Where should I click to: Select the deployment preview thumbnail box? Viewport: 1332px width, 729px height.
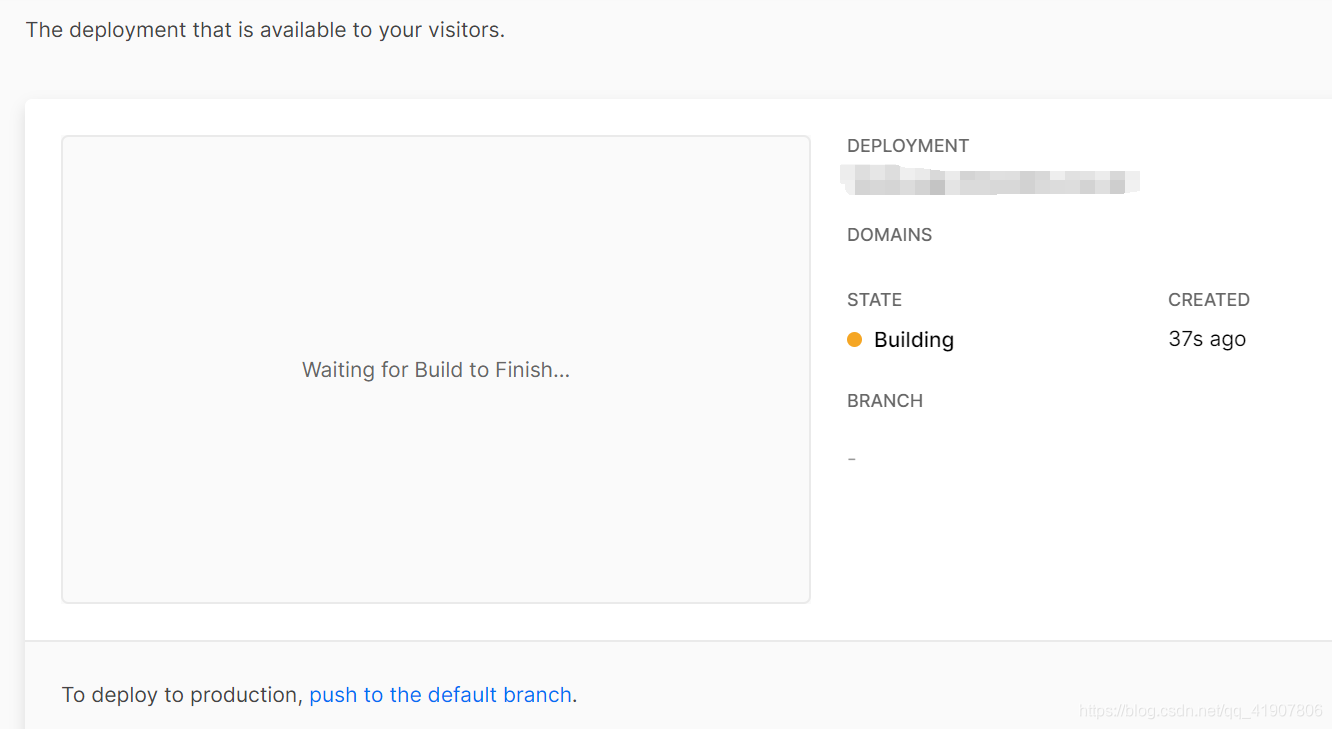[436, 369]
